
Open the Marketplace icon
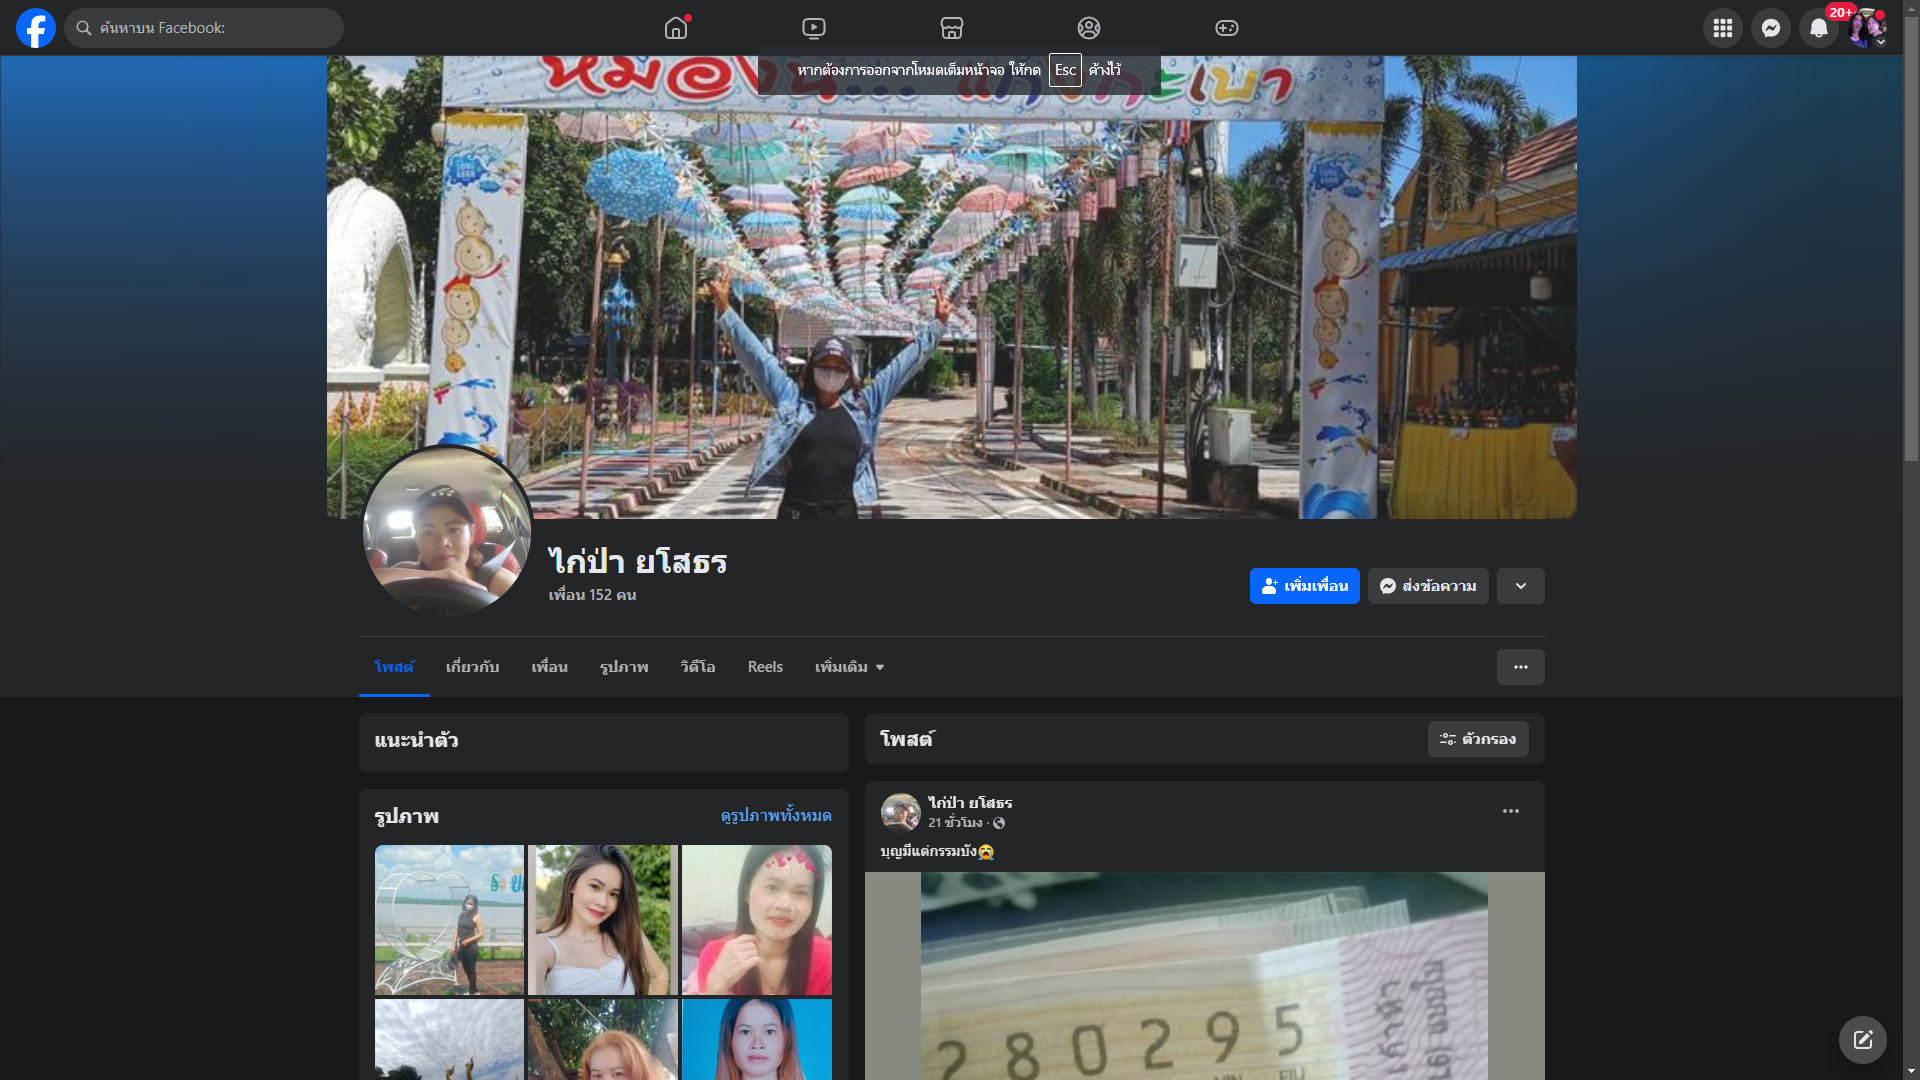pos(951,28)
